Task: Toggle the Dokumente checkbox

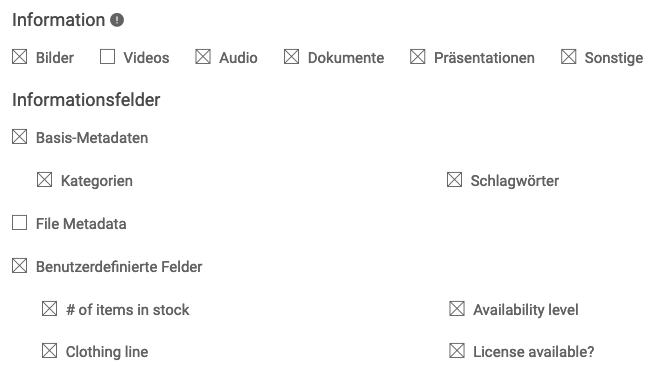Action: tap(291, 57)
